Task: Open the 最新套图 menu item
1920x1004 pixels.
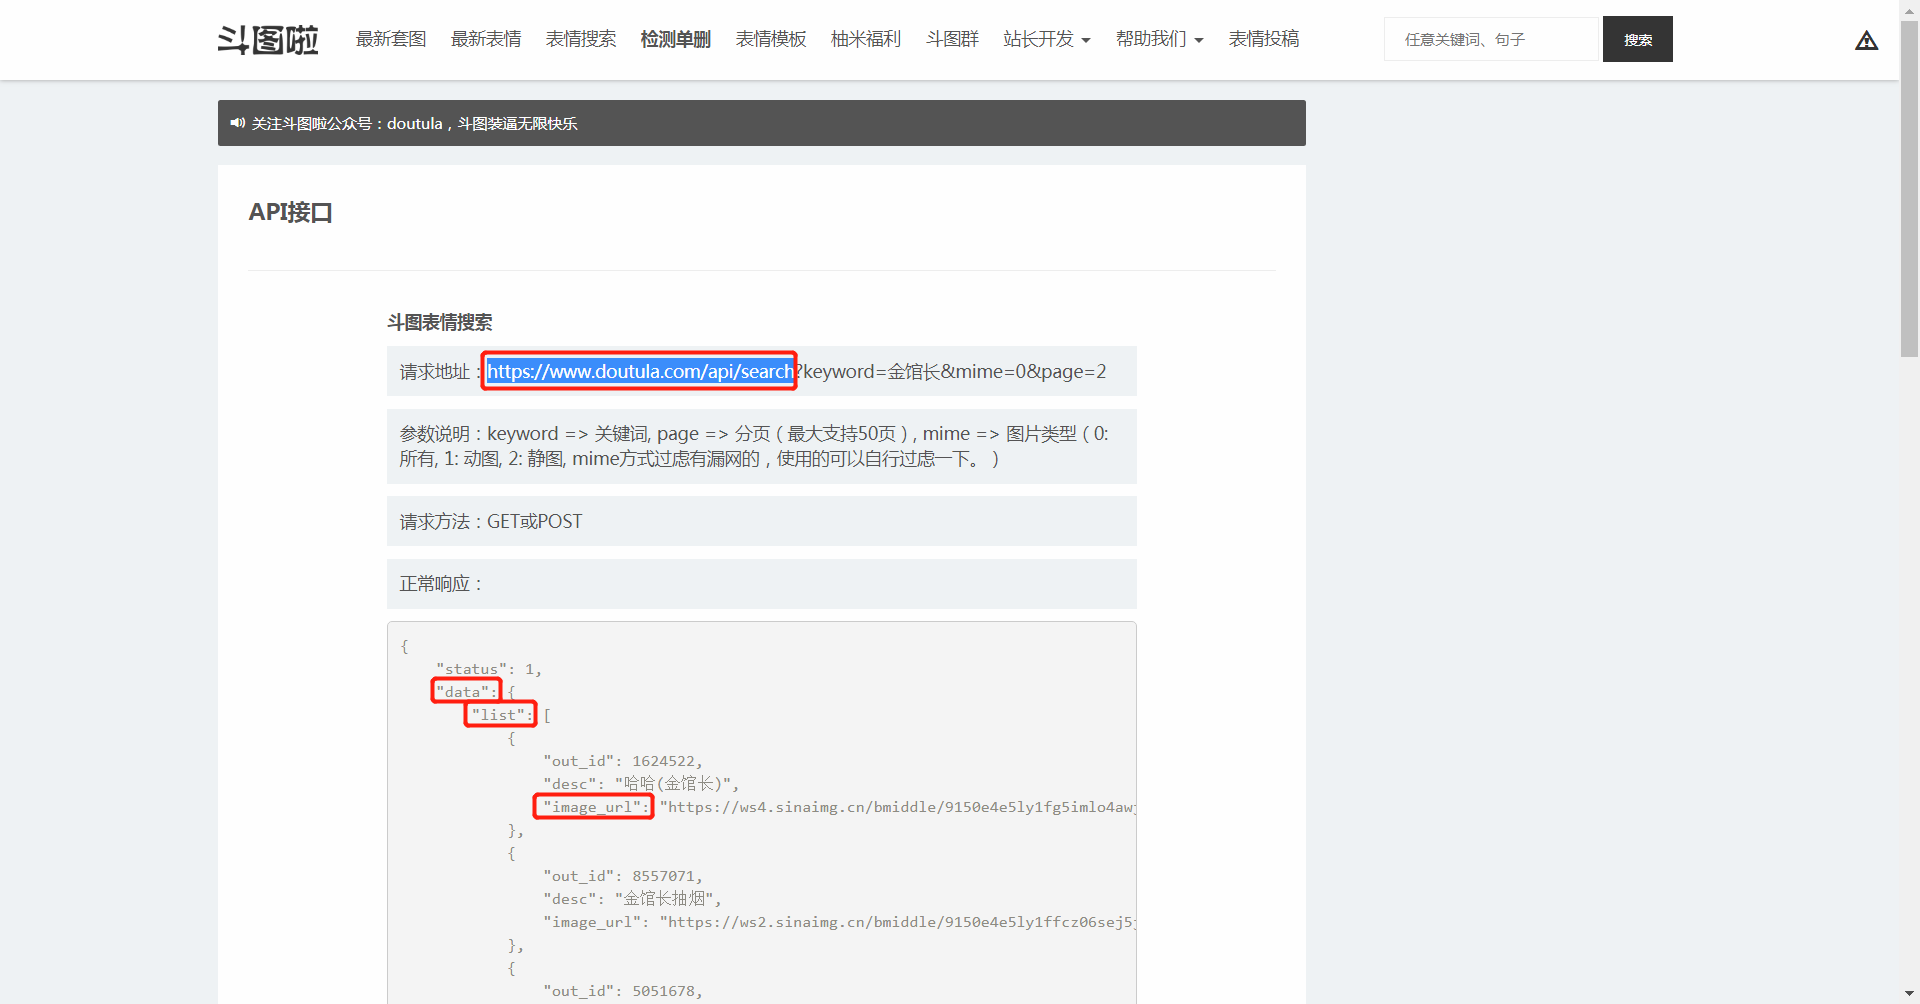Action: tap(391, 39)
